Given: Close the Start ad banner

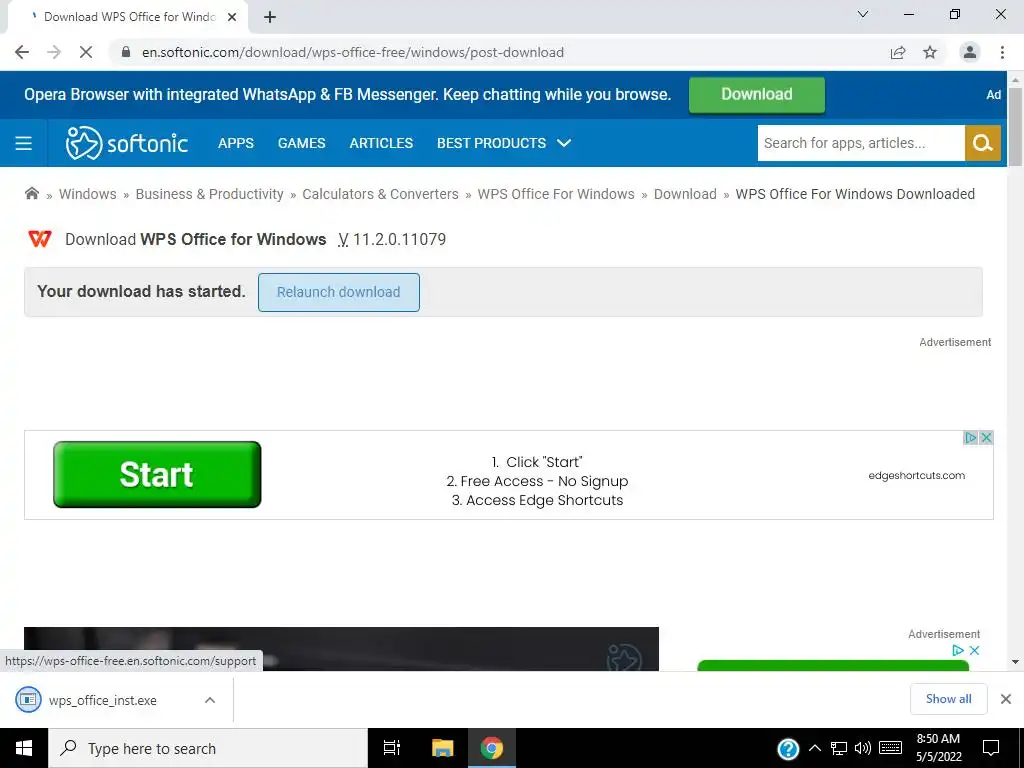Looking at the screenshot, I should click(986, 438).
